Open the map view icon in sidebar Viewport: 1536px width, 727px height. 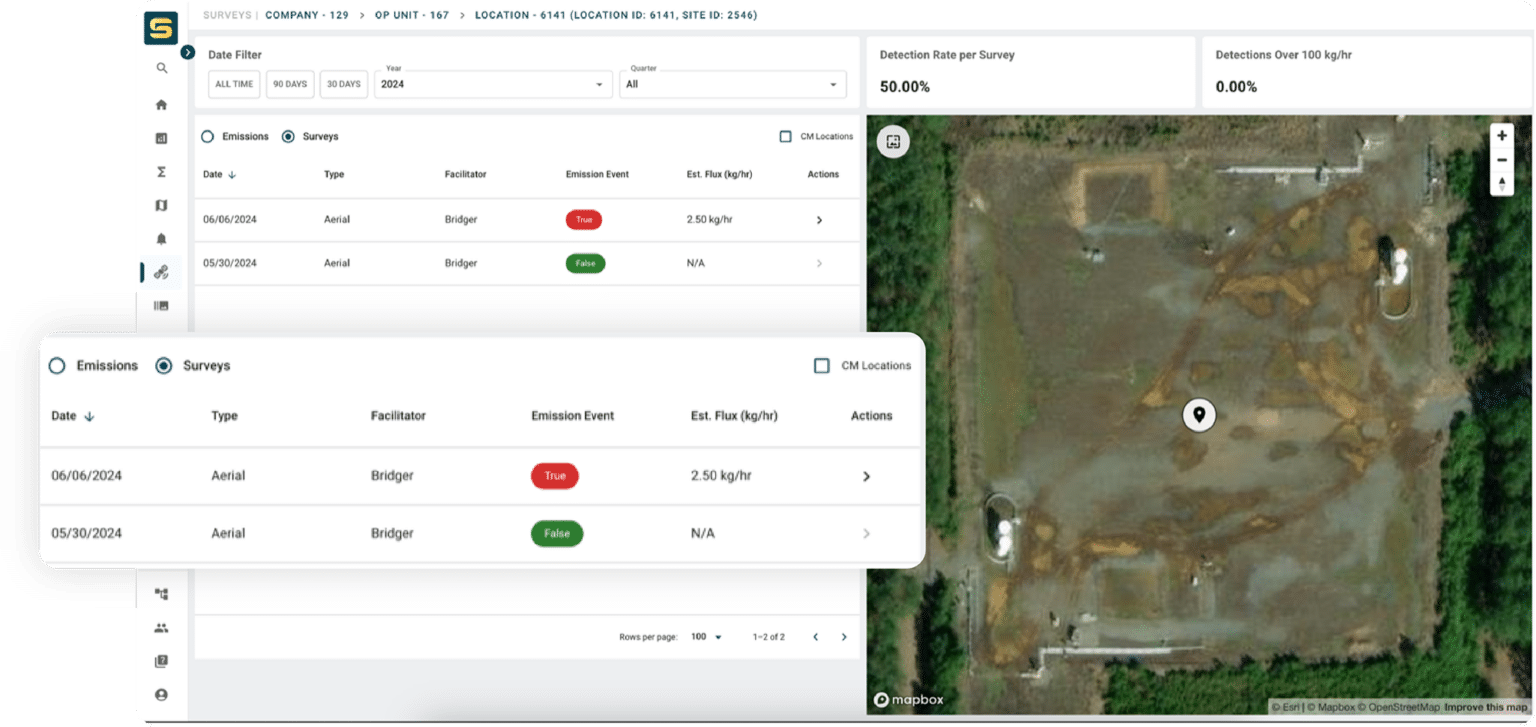pyautogui.click(x=161, y=205)
